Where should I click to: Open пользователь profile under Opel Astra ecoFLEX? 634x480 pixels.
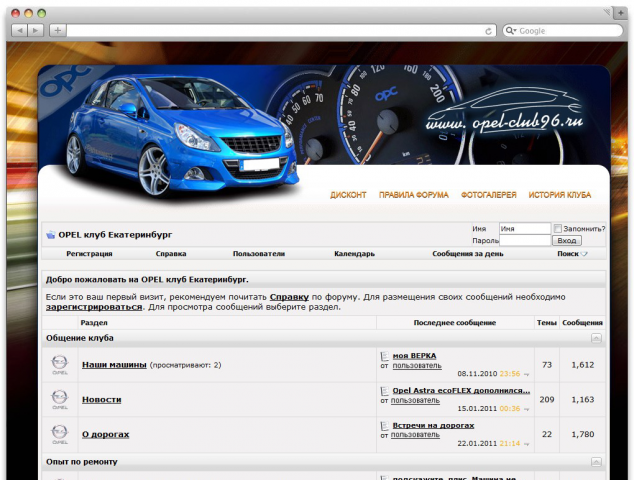click(415, 400)
